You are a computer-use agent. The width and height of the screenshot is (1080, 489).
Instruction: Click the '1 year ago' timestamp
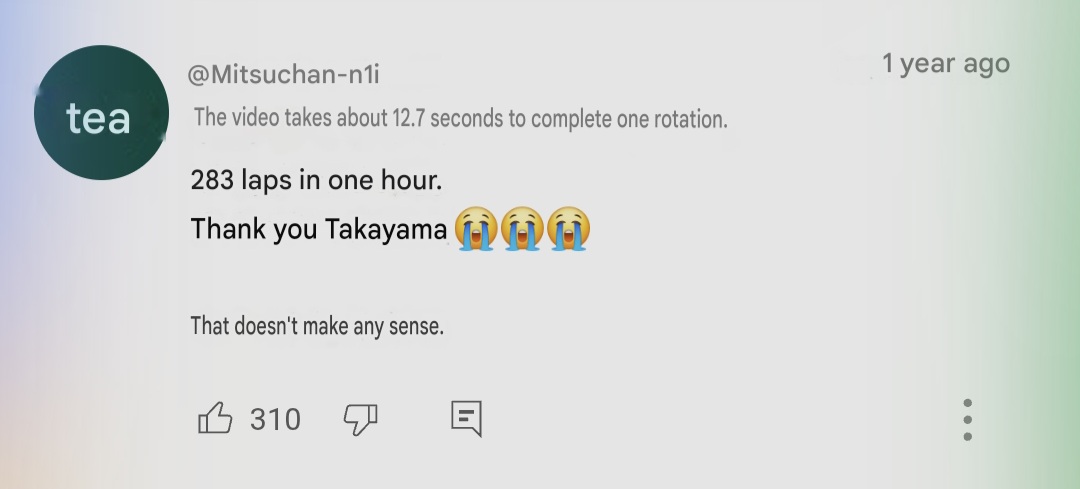[946, 63]
